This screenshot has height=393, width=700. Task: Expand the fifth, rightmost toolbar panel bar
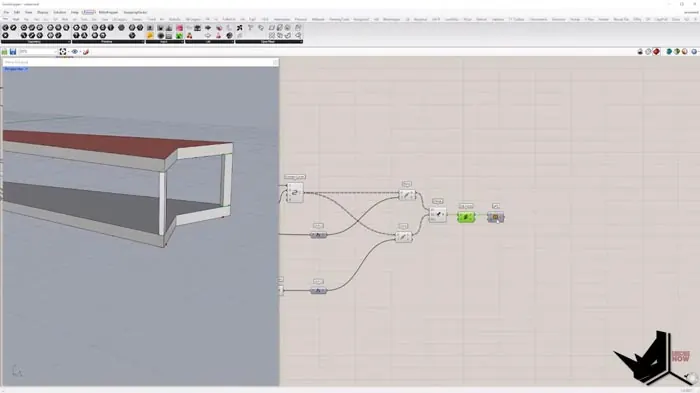point(269,42)
